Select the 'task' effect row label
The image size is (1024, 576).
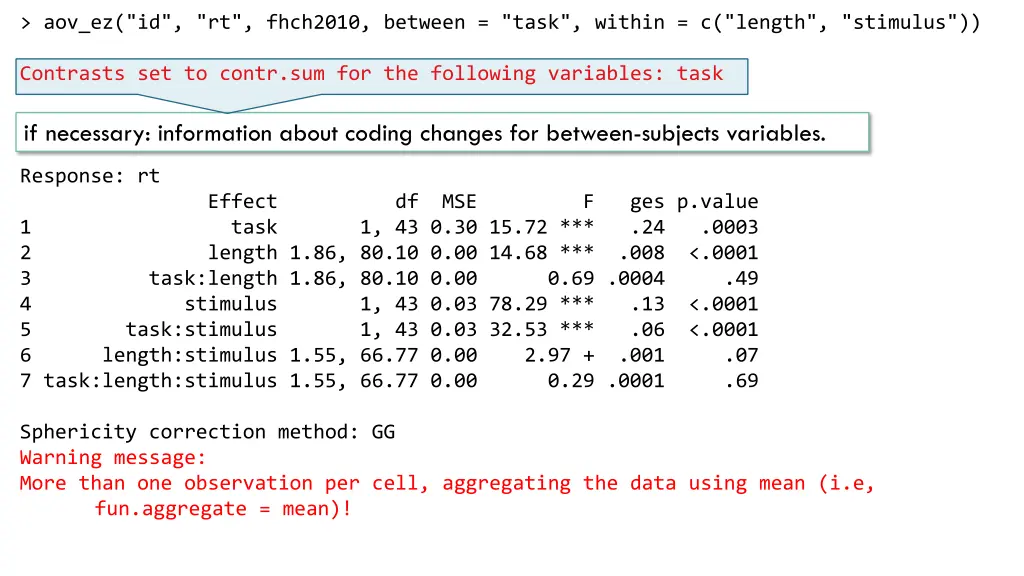[254, 227]
